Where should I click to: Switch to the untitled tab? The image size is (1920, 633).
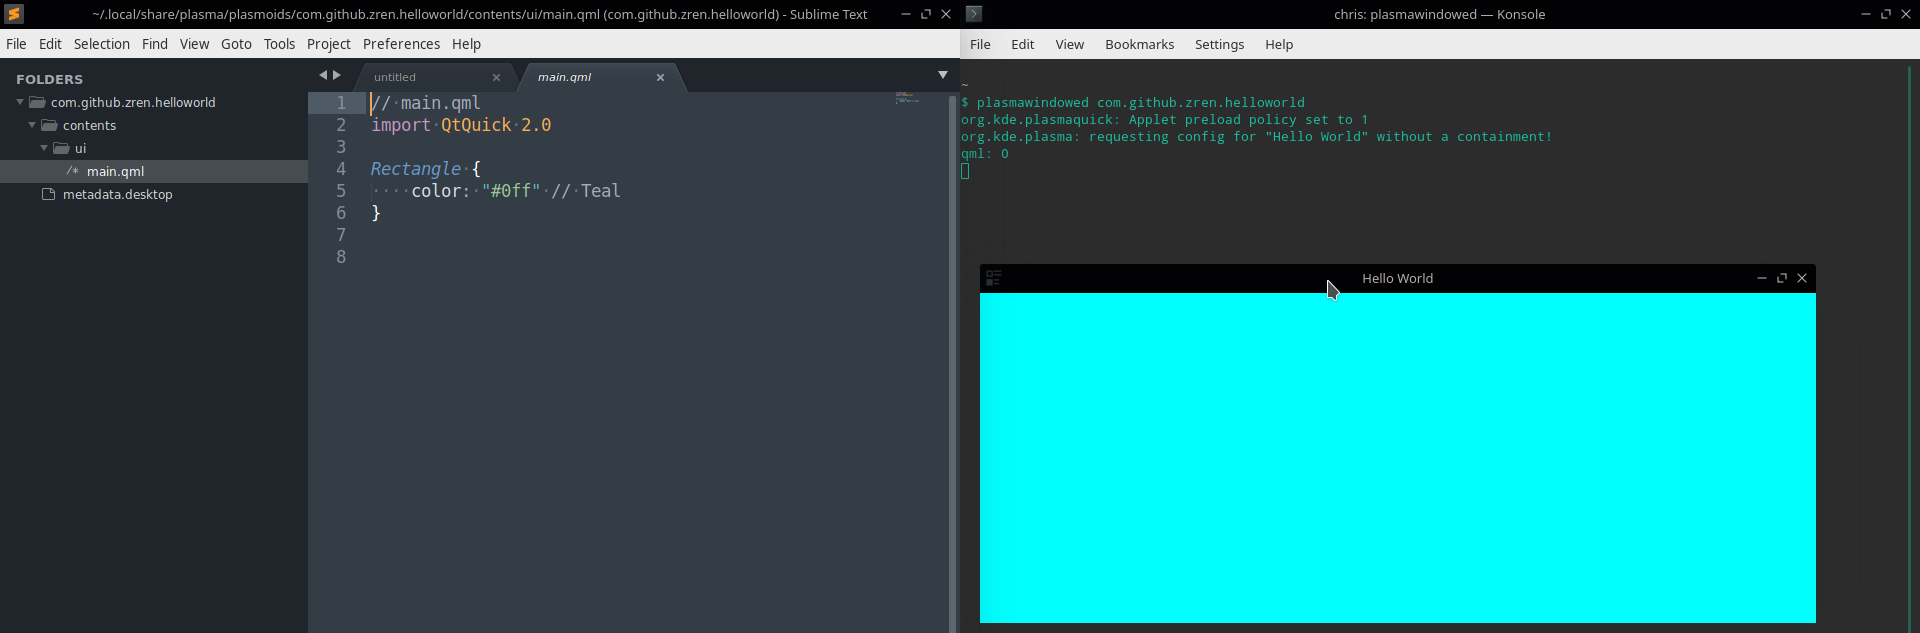[395, 77]
